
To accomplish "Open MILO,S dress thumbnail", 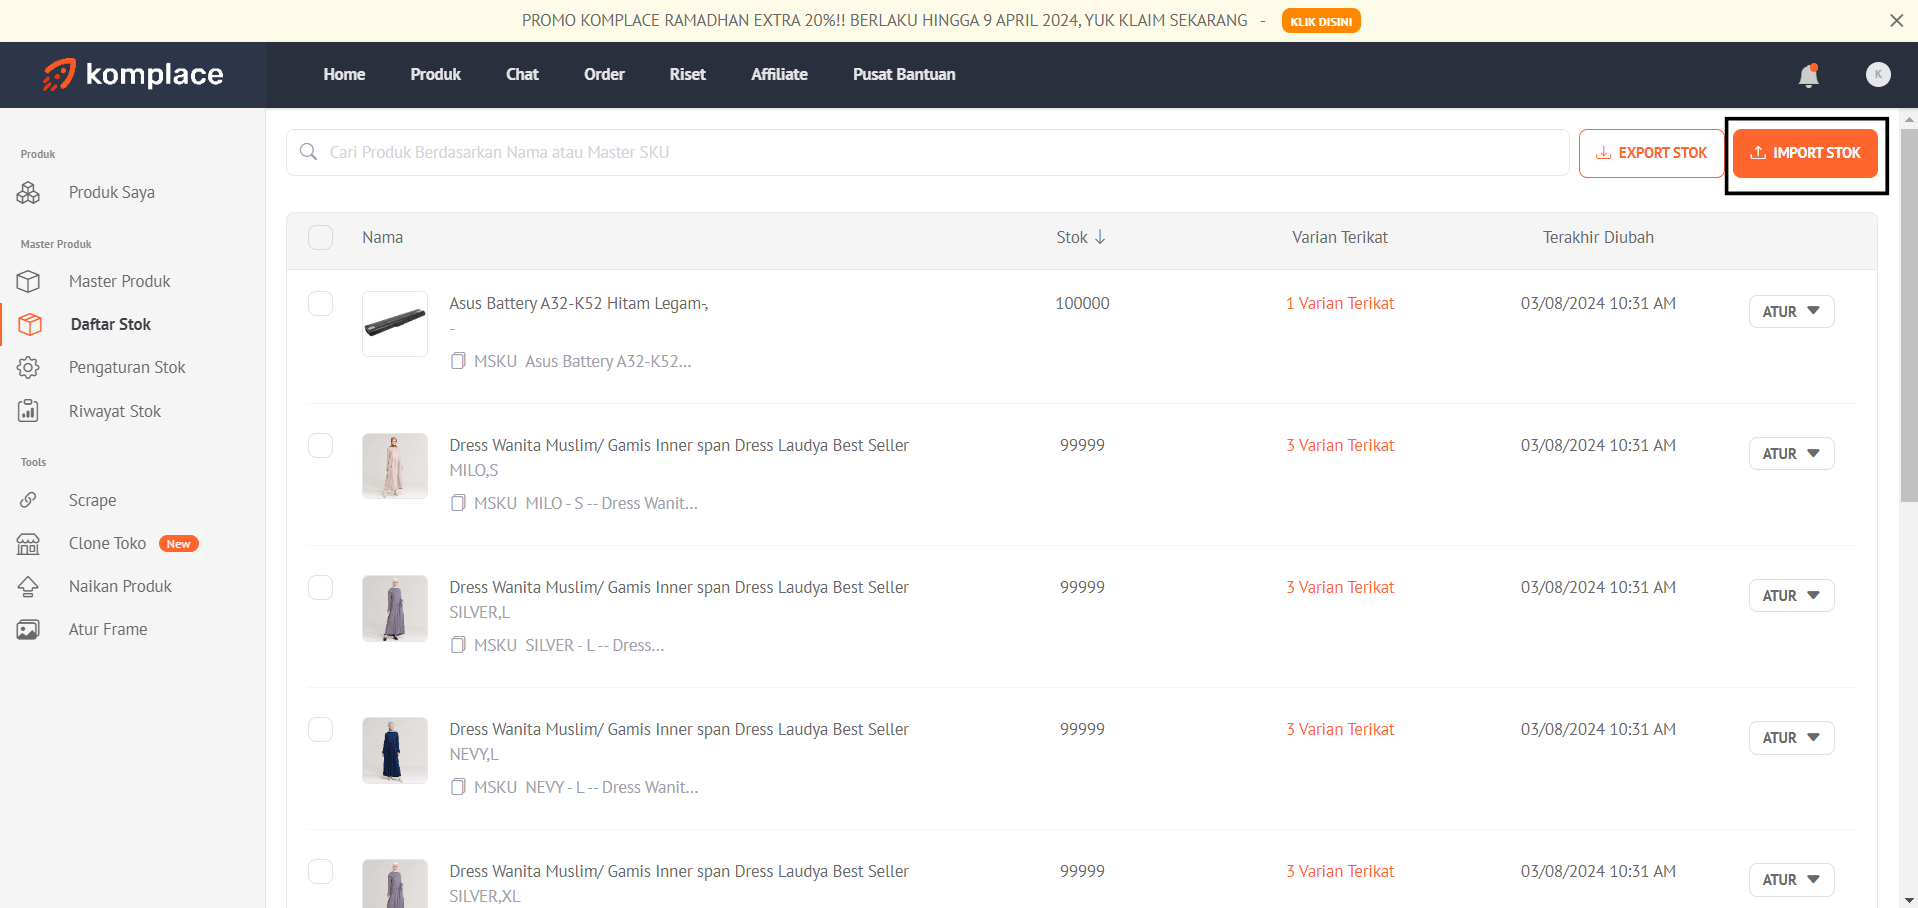I will click(x=395, y=466).
